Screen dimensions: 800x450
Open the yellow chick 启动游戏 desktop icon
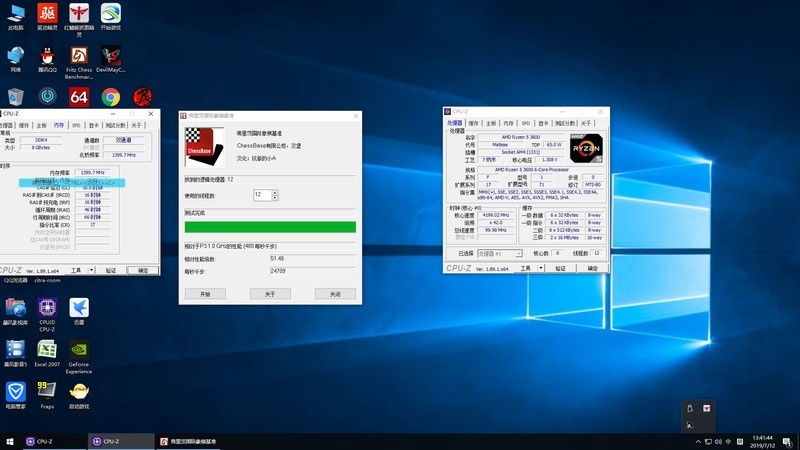point(79,396)
